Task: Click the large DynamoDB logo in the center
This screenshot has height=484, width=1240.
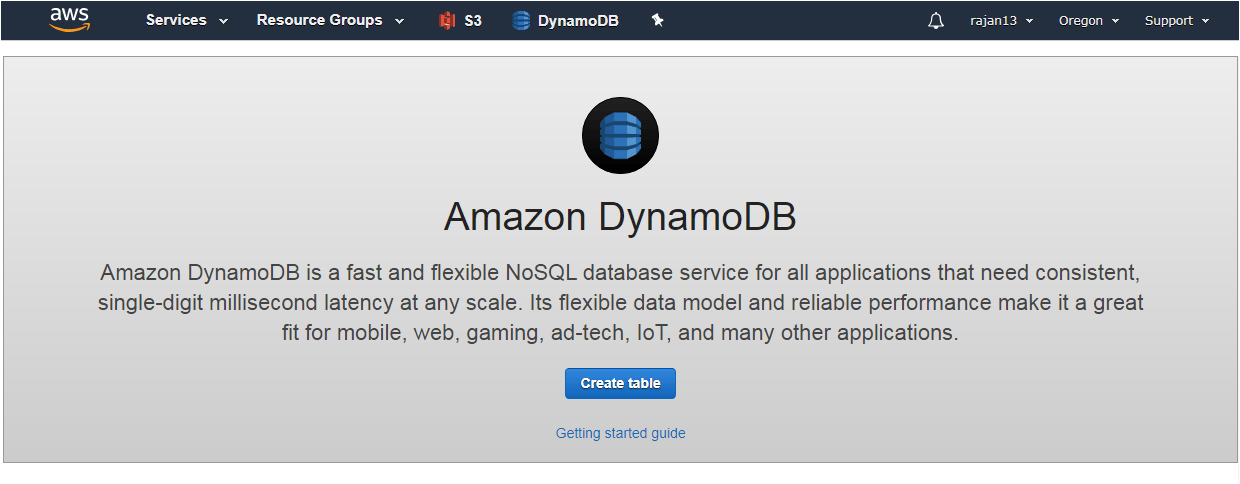Action: pos(620,137)
